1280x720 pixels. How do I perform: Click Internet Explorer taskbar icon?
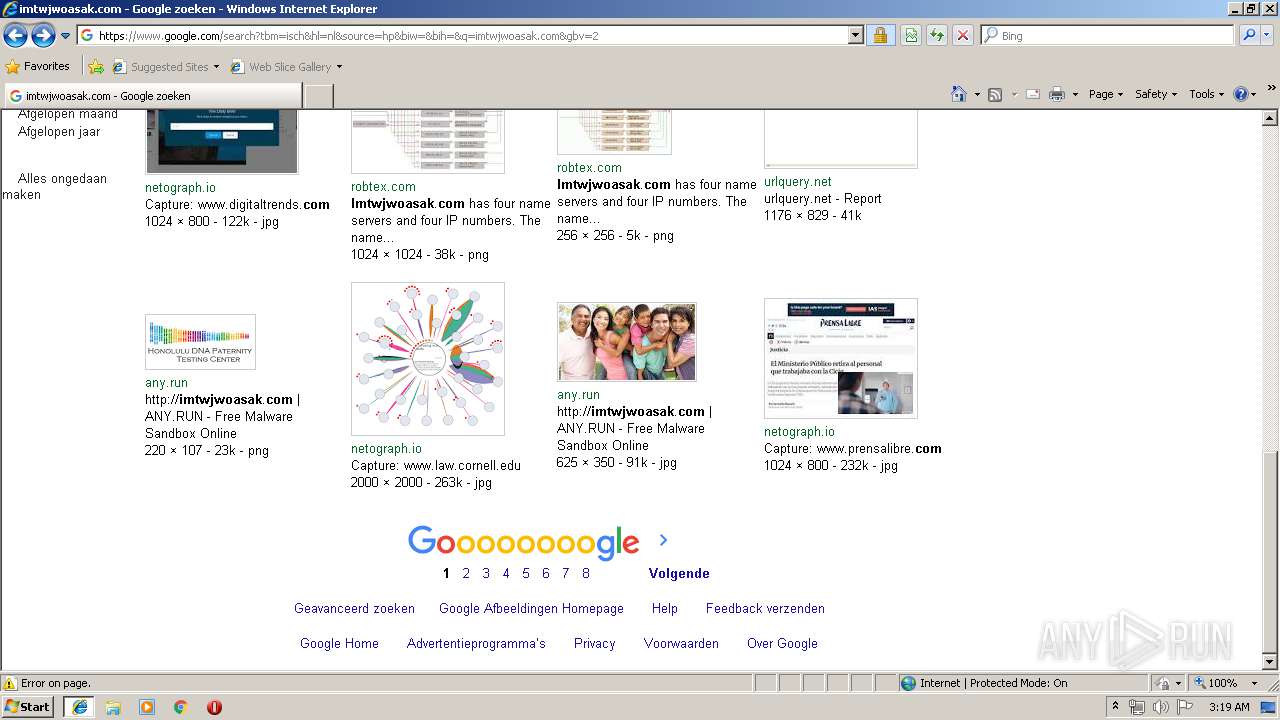(80, 707)
